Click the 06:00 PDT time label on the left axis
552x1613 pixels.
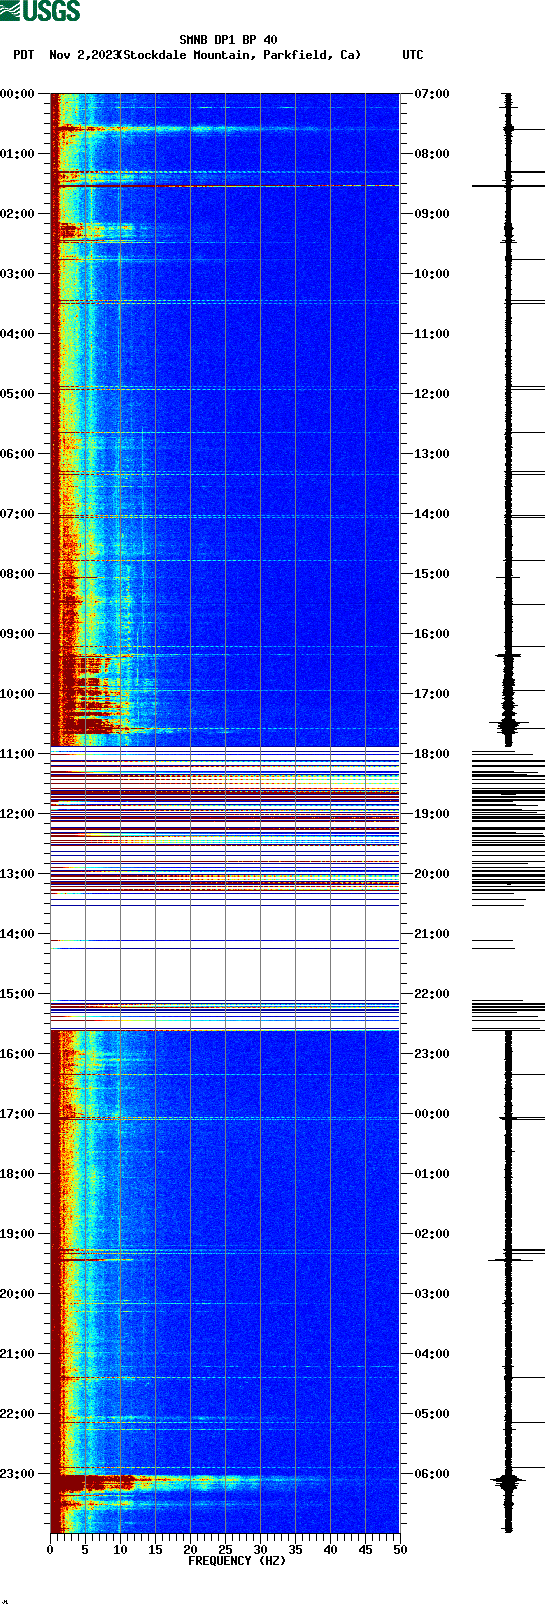18,454
